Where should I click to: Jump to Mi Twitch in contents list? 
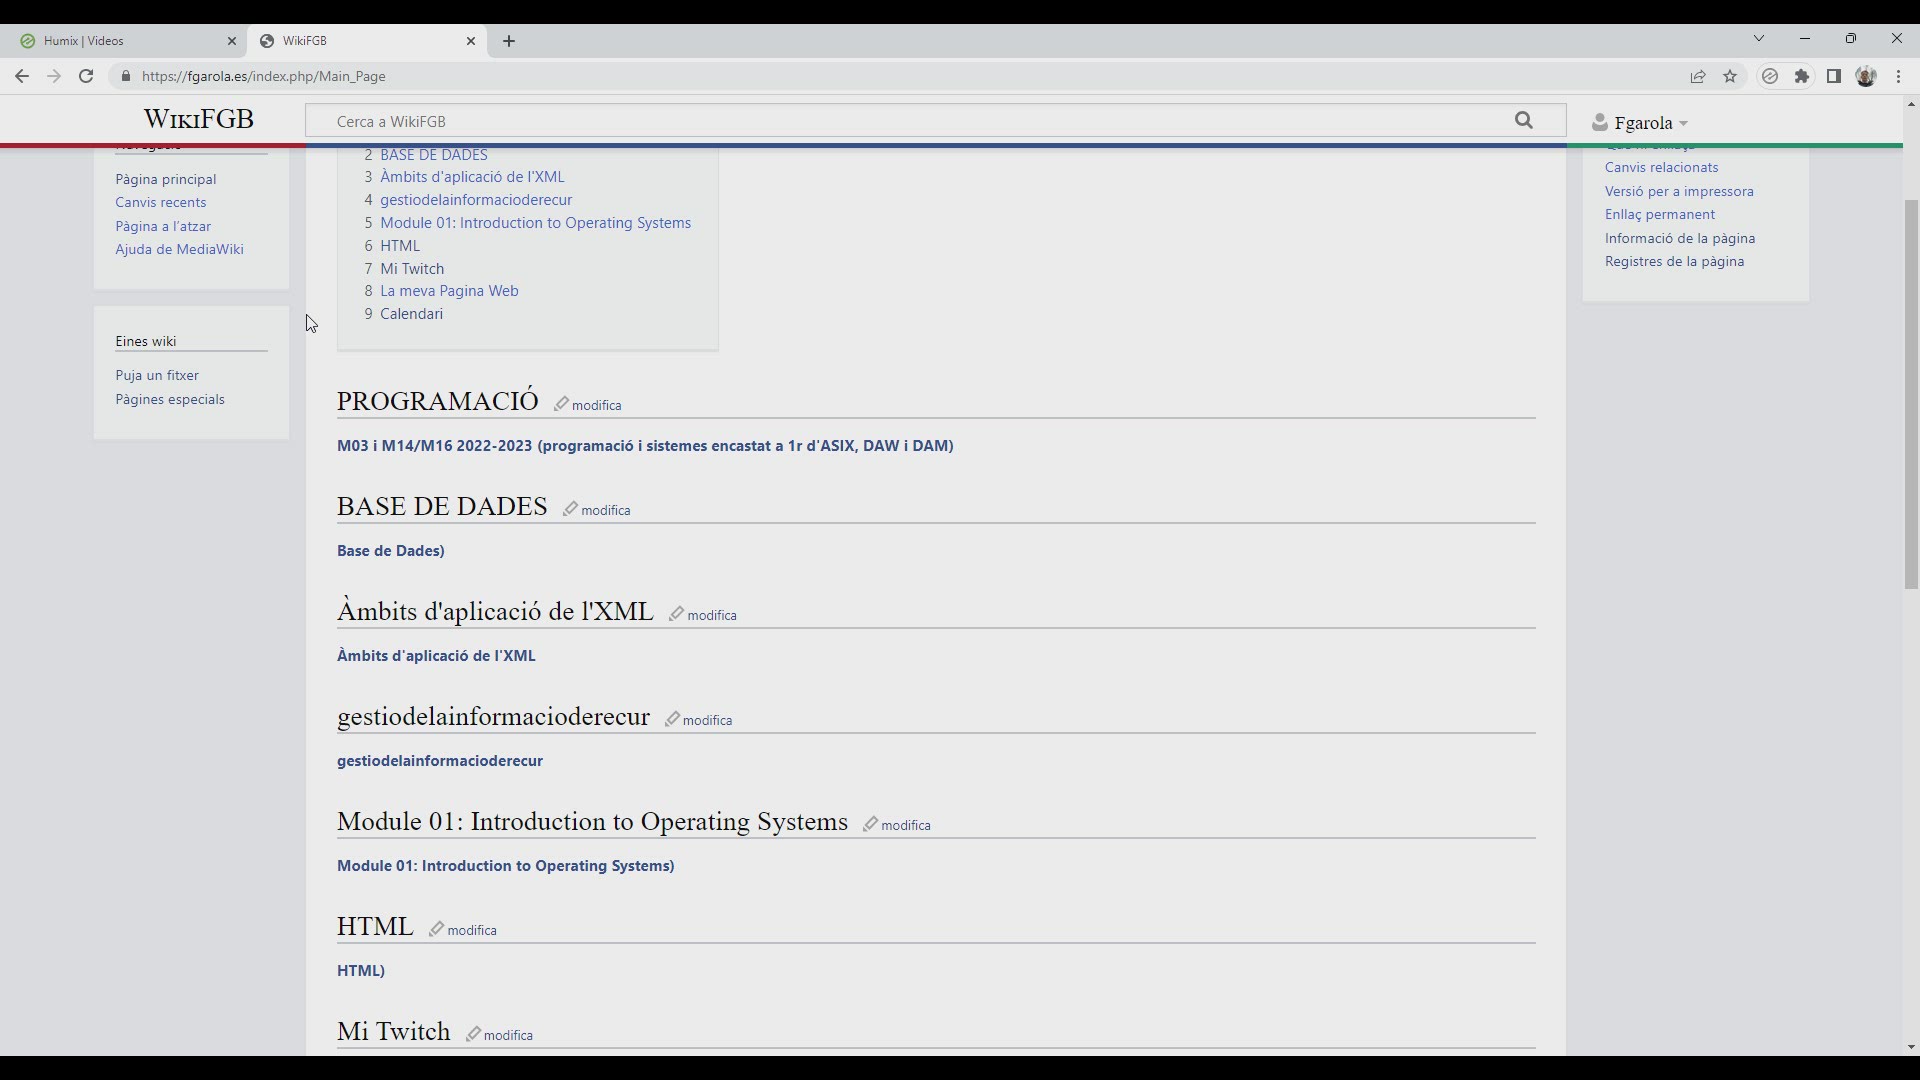[x=411, y=268]
